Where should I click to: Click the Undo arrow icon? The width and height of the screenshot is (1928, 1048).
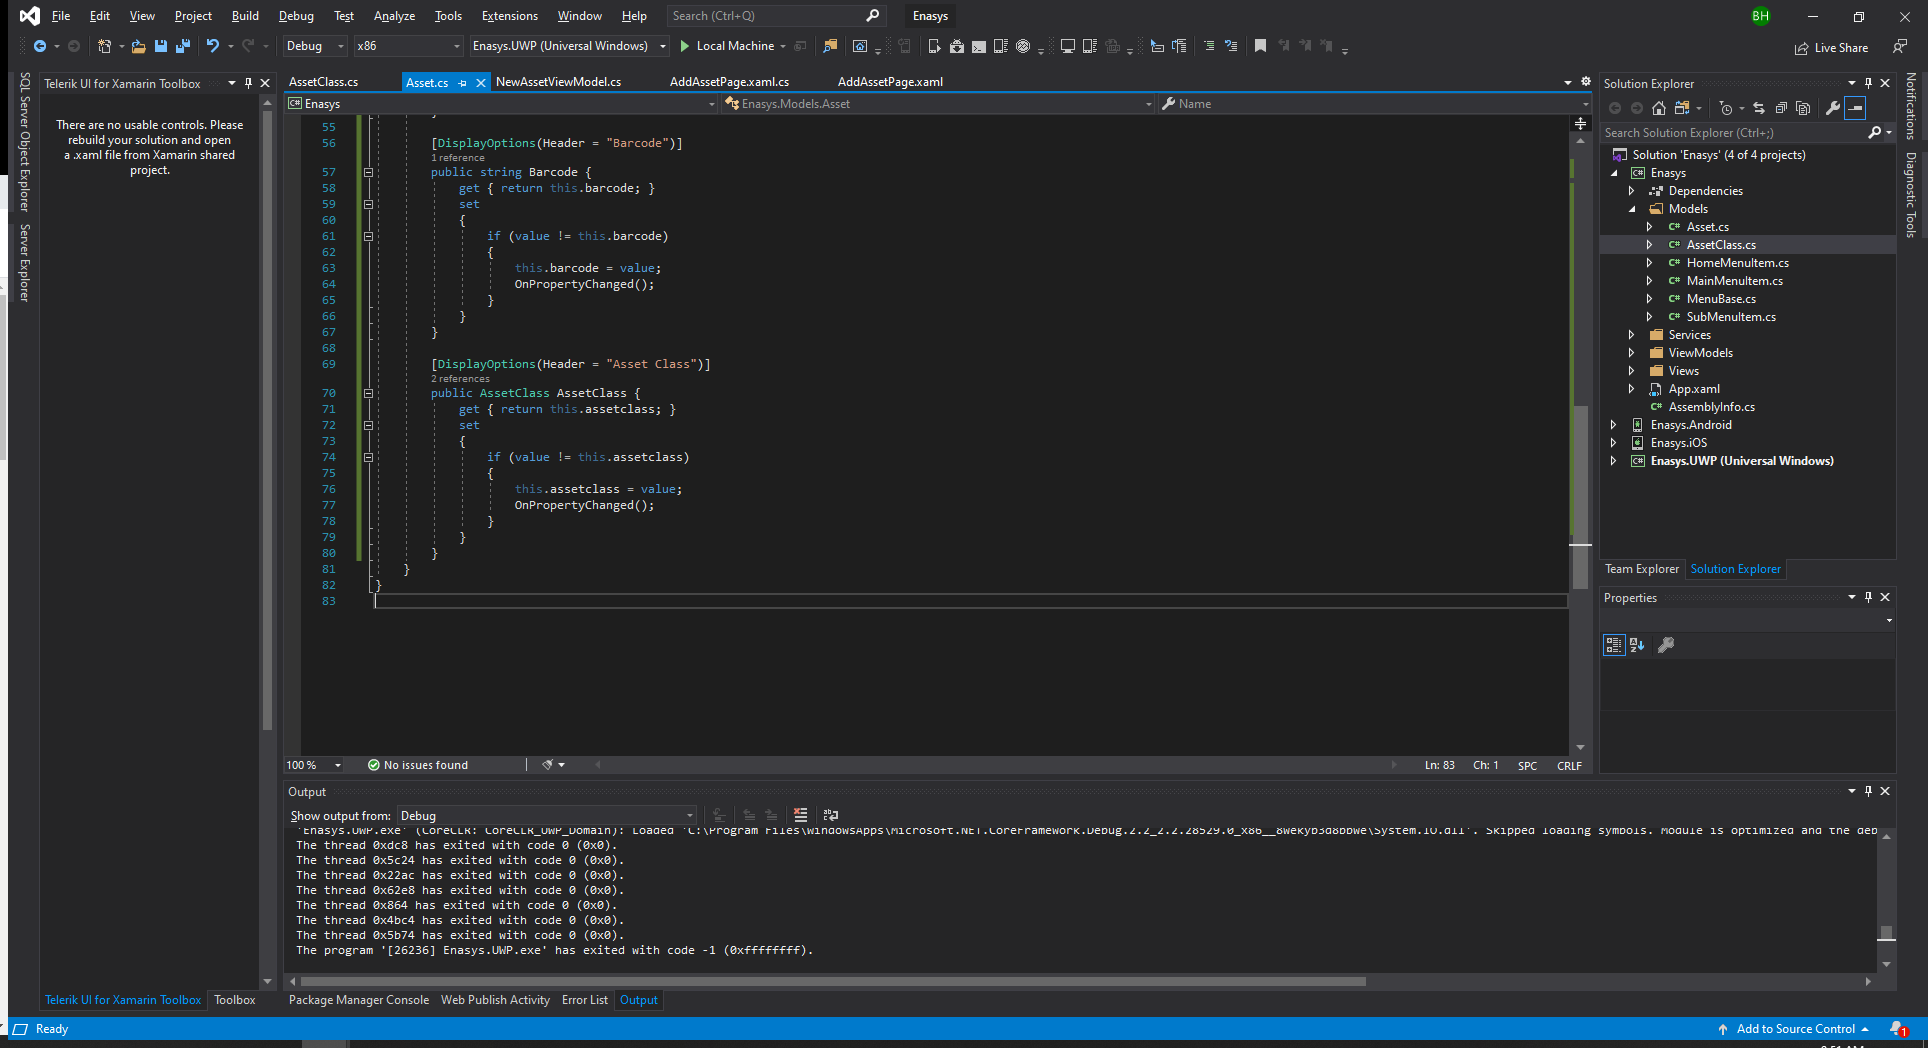(x=212, y=46)
